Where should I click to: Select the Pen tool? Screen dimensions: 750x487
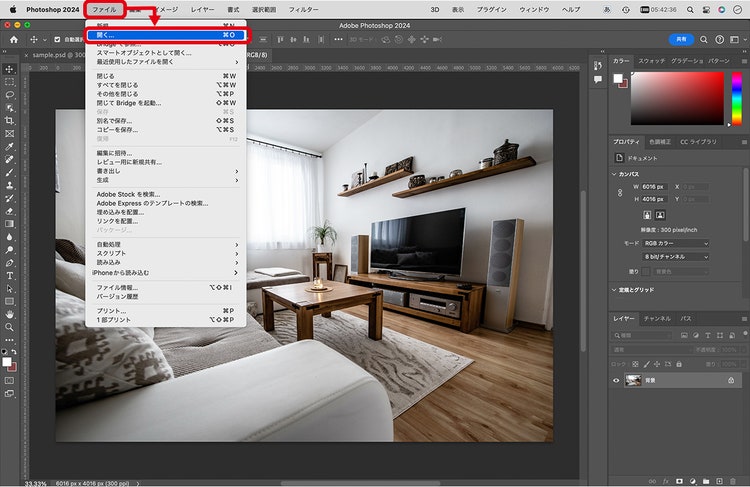pos(9,263)
